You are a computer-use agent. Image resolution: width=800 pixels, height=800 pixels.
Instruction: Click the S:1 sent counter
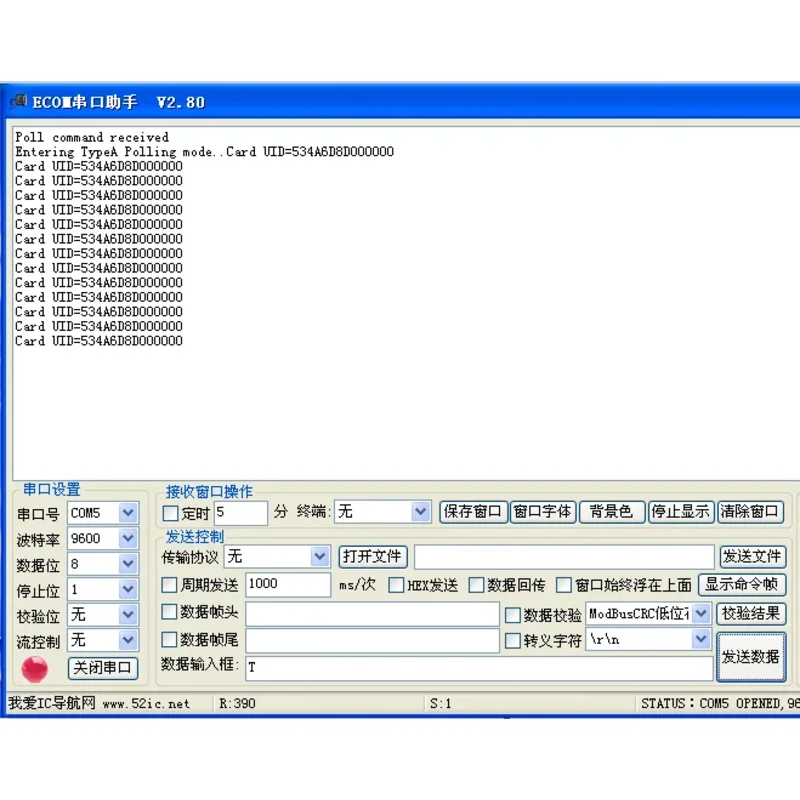441,704
